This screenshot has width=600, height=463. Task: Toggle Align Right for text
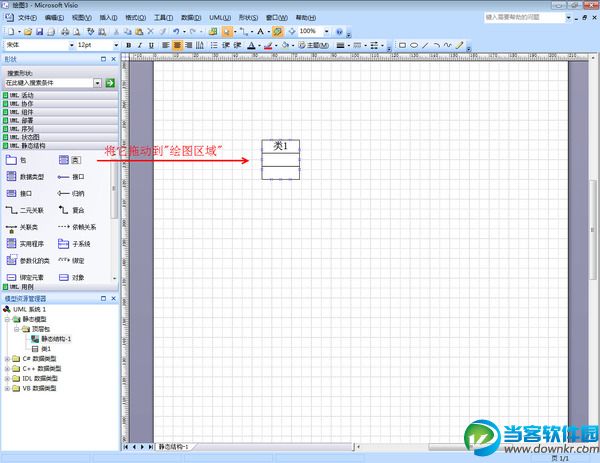pyautogui.click(x=189, y=45)
